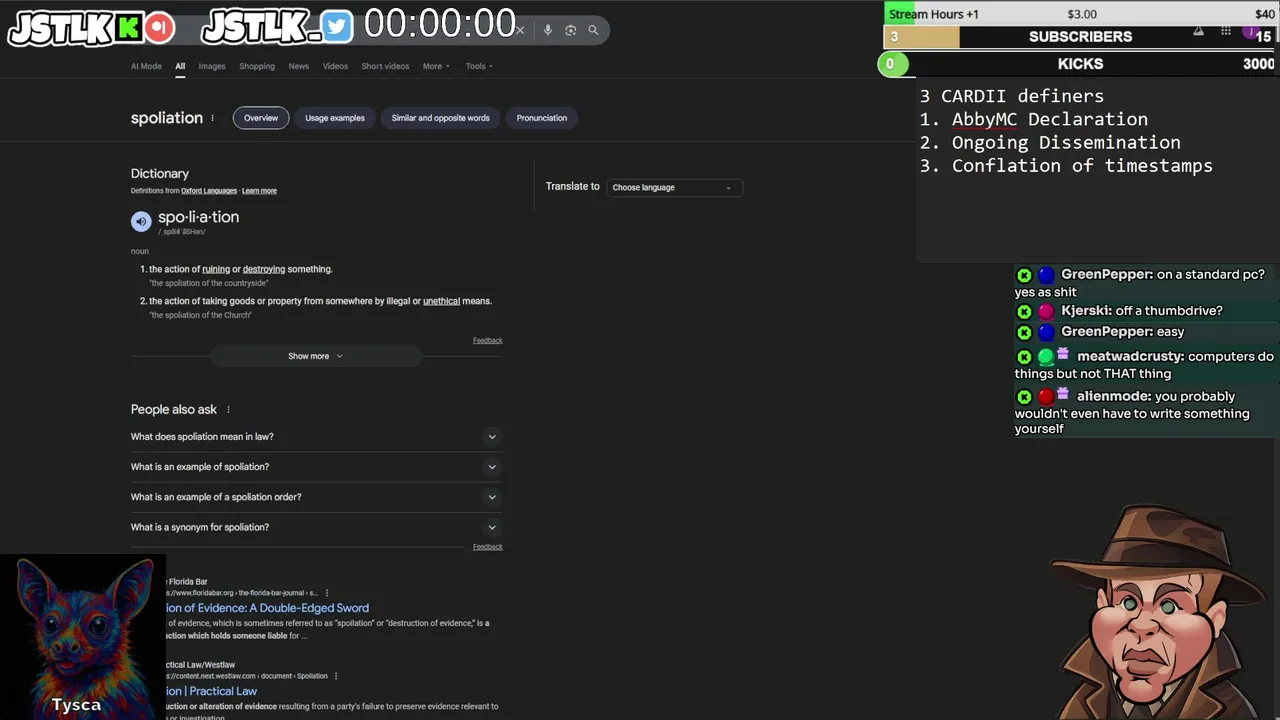Start voice search with the microphone icon

[x=547, y=30]
